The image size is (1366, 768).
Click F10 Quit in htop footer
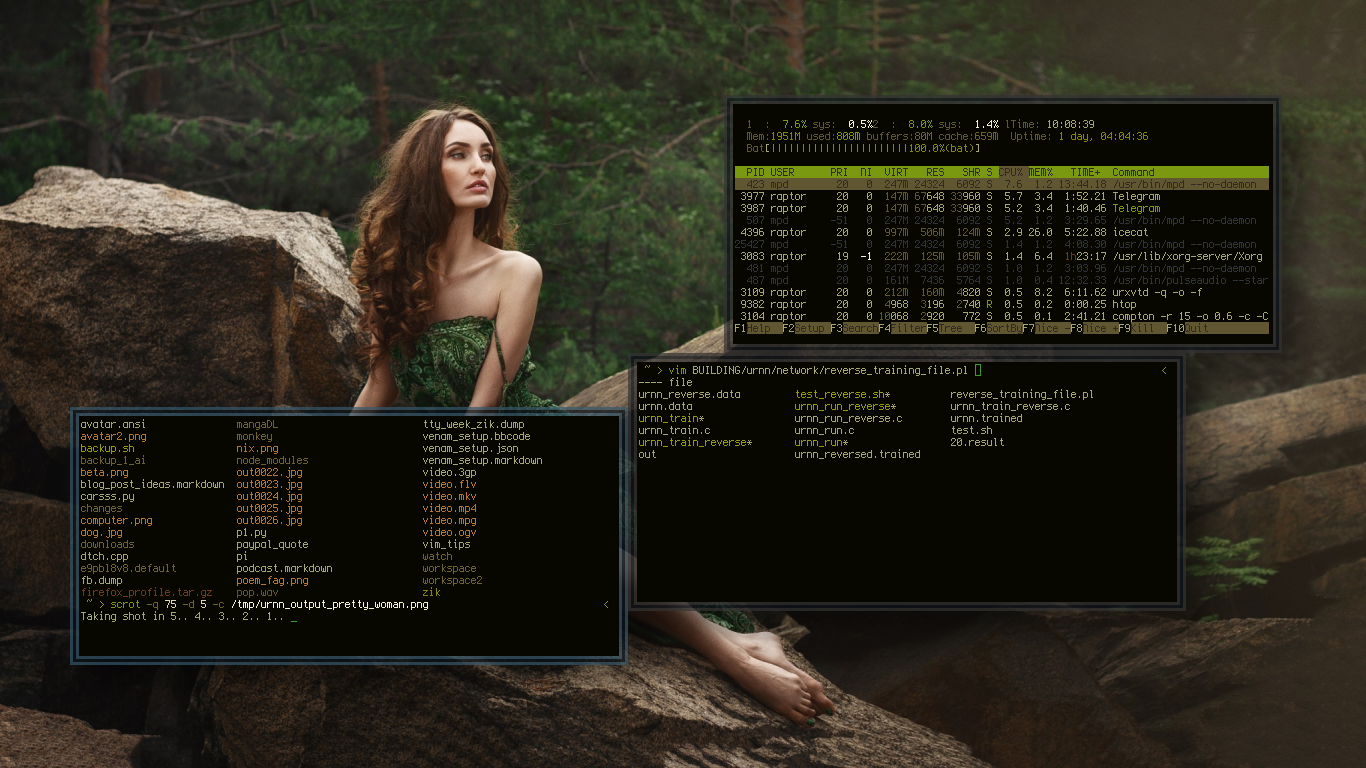click(x=1187, y=328)
